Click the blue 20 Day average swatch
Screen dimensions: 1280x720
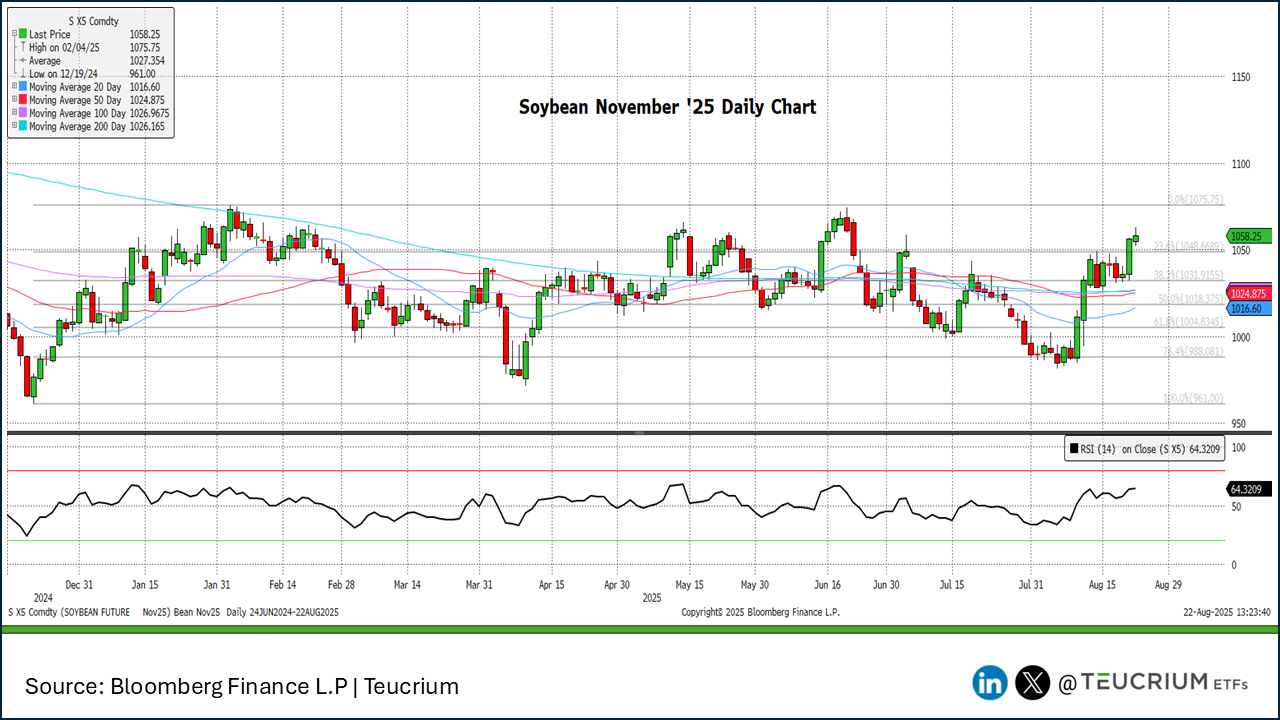[23, 87]
